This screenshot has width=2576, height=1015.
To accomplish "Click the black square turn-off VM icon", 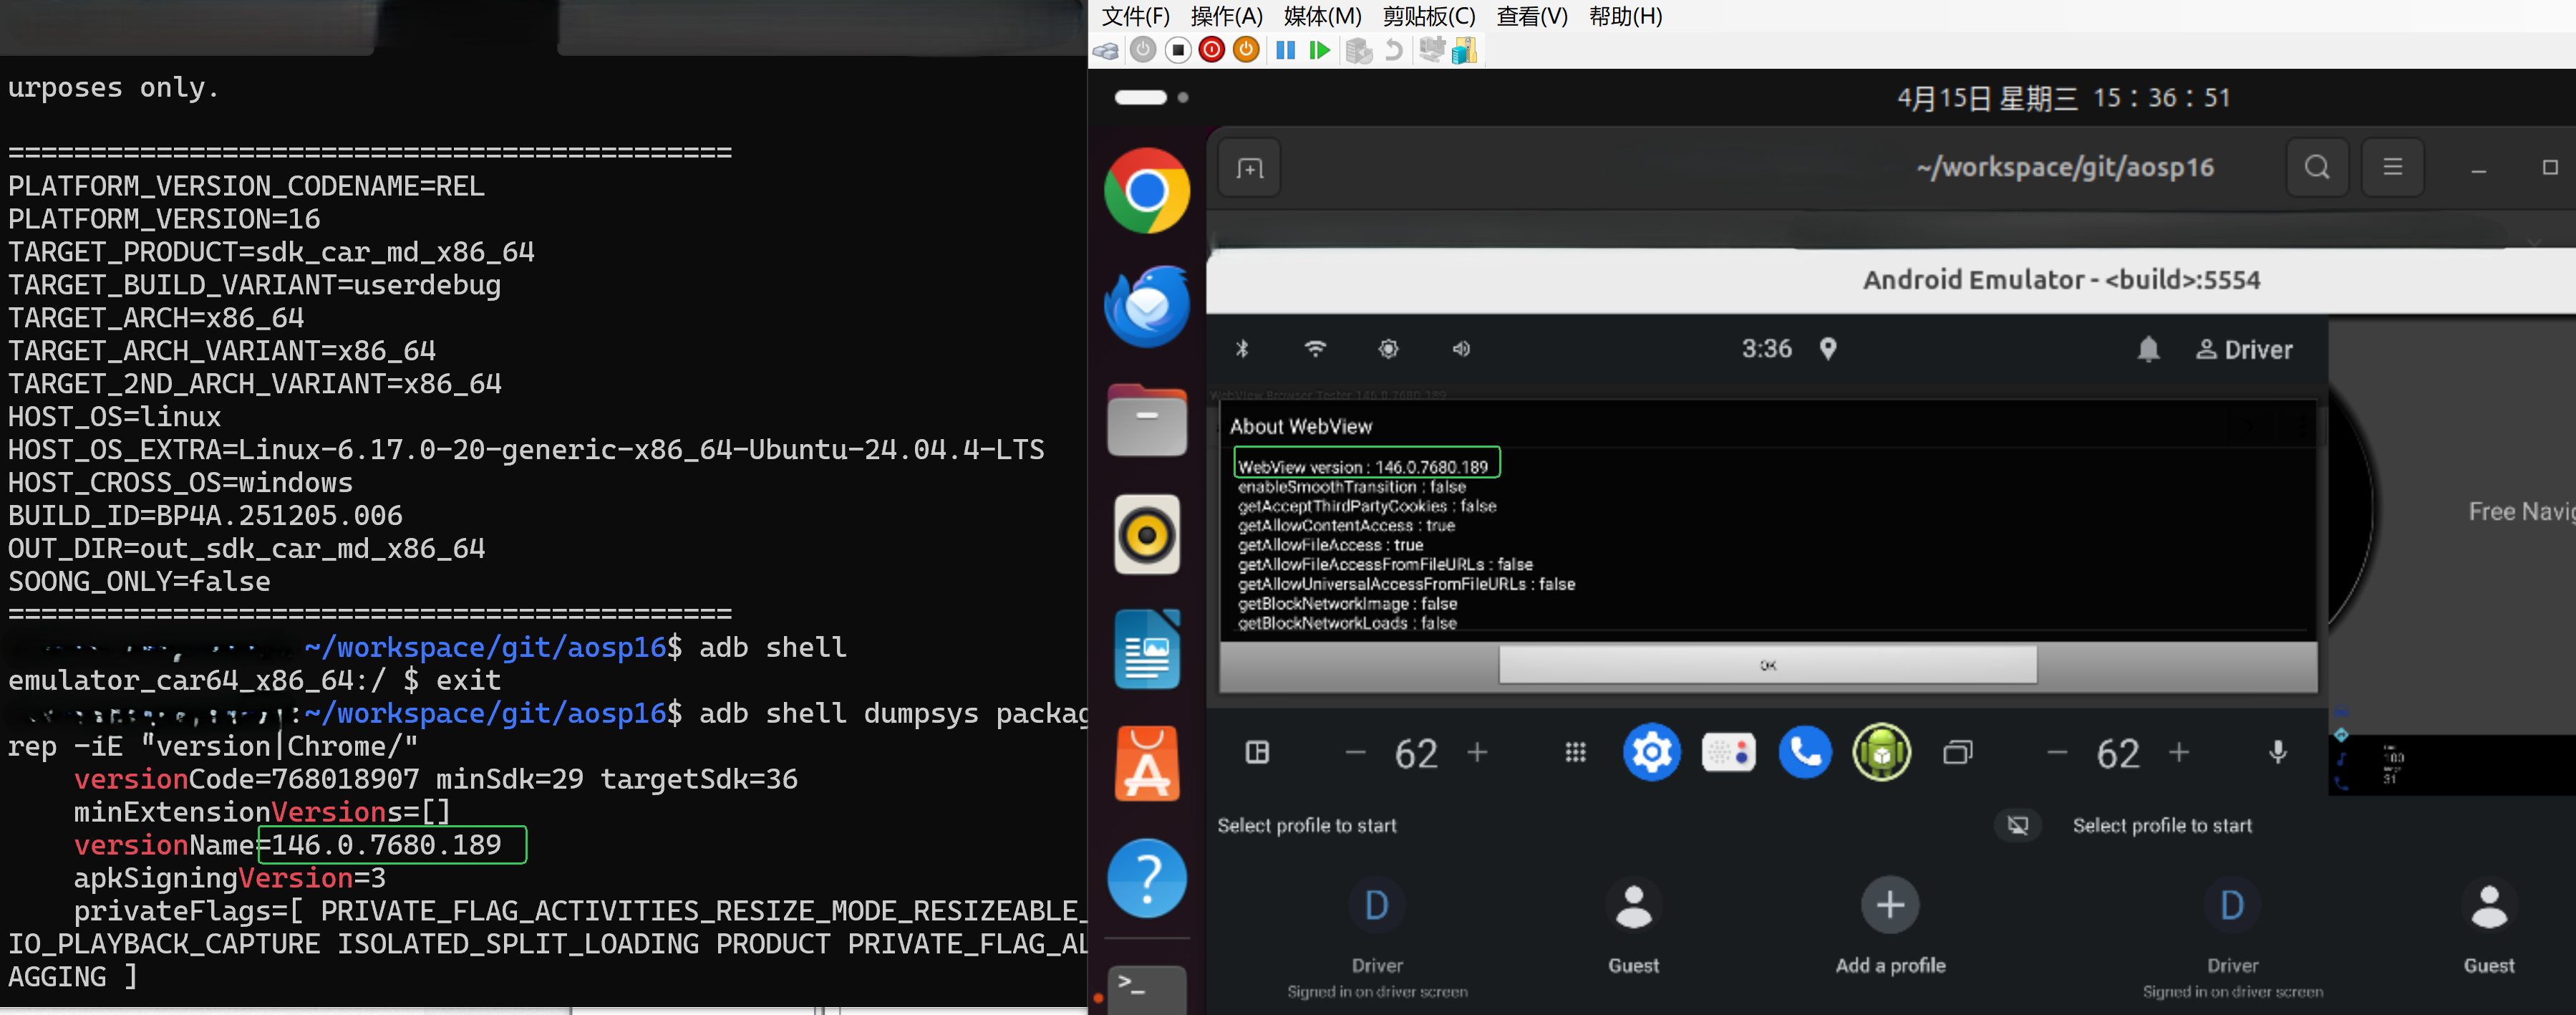I will (1178, 50).
